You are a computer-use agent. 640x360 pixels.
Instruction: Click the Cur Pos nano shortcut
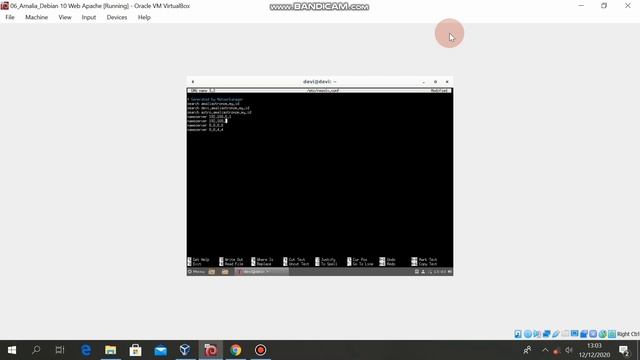(358, 260)
